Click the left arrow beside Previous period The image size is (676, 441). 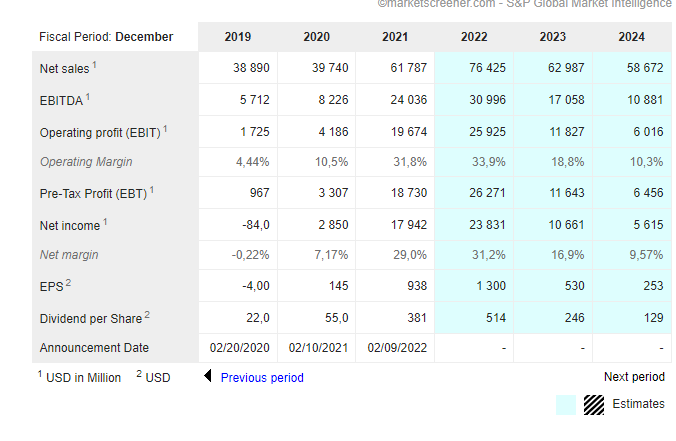point(208,375)
